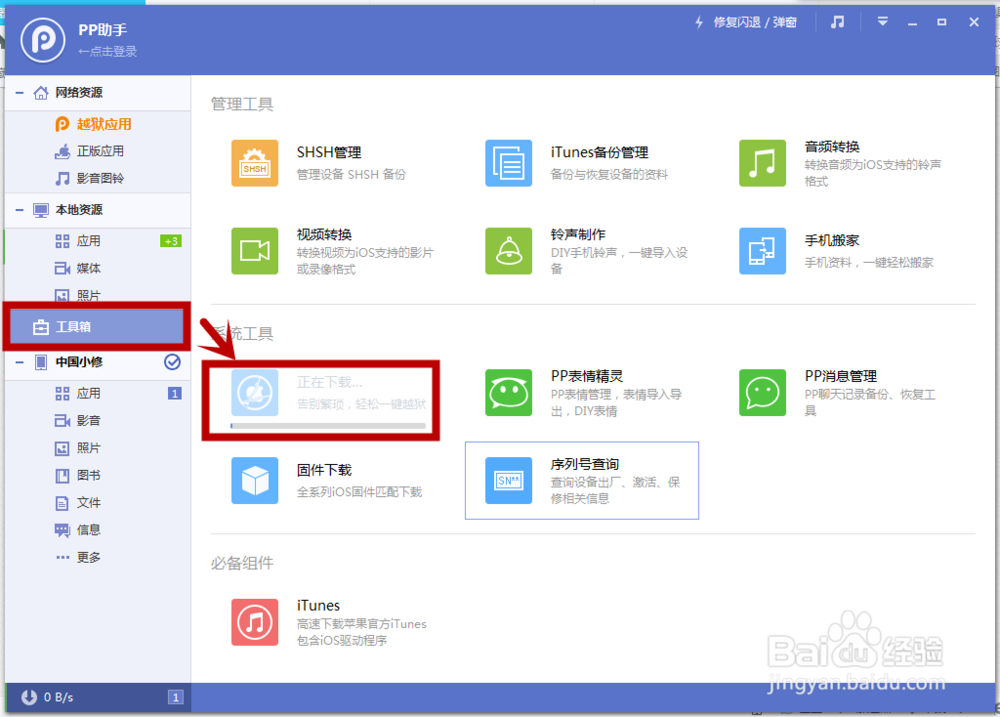Image resolution: width=1000 pixels, height=717 pixels.
Task: Open iTunes备份管理 tool icon
Action: [508, 163]
